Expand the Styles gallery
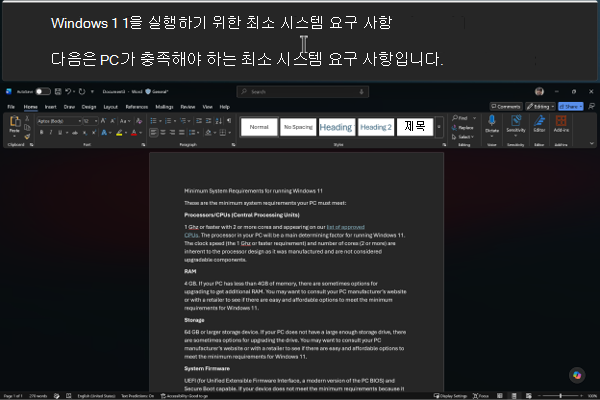Screen dimensions: 600x400 pyautogui.click(x=439, y=127)
